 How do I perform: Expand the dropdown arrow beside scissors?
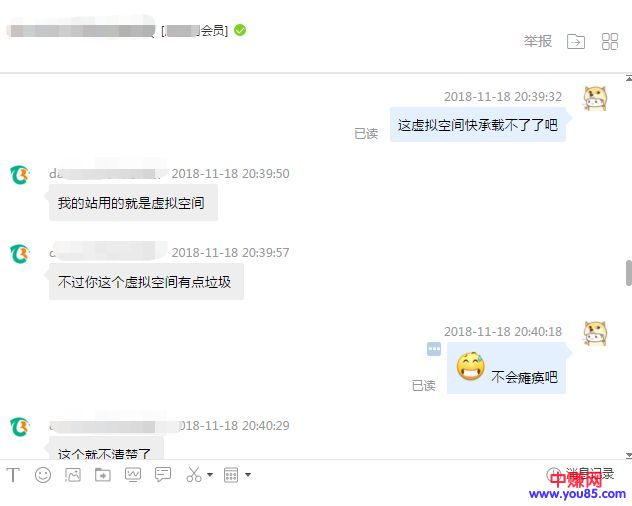pyautogui.click(x=210, y=475)
